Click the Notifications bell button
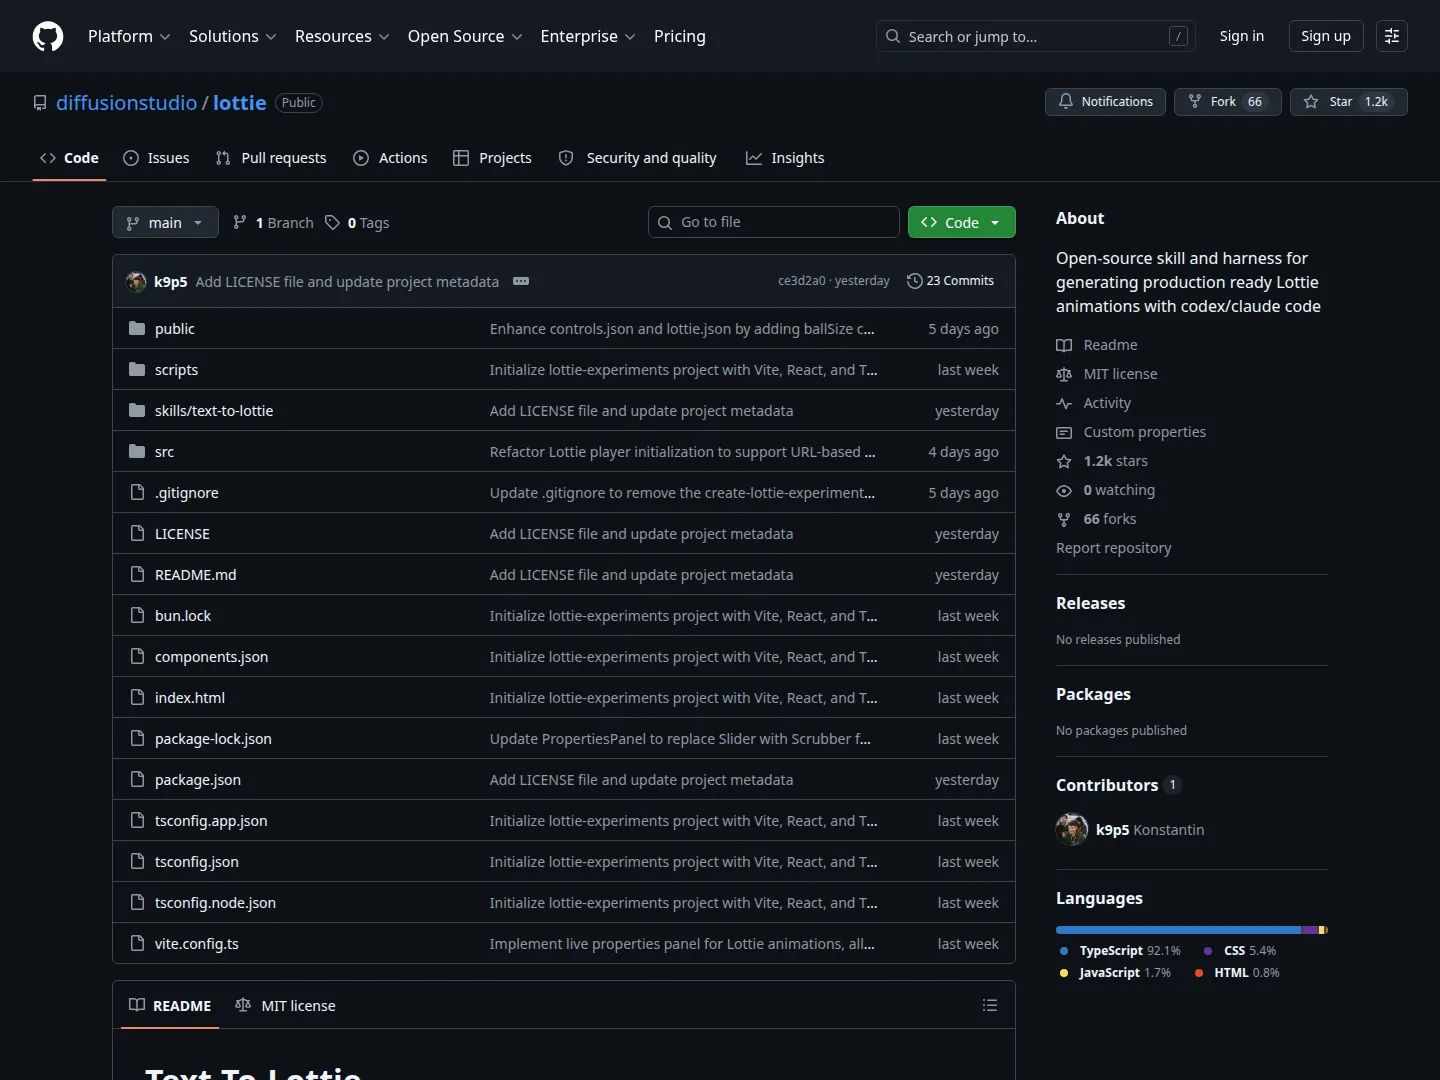The height and width of the screenshot is (1080, 1440). pos(1105,102)
